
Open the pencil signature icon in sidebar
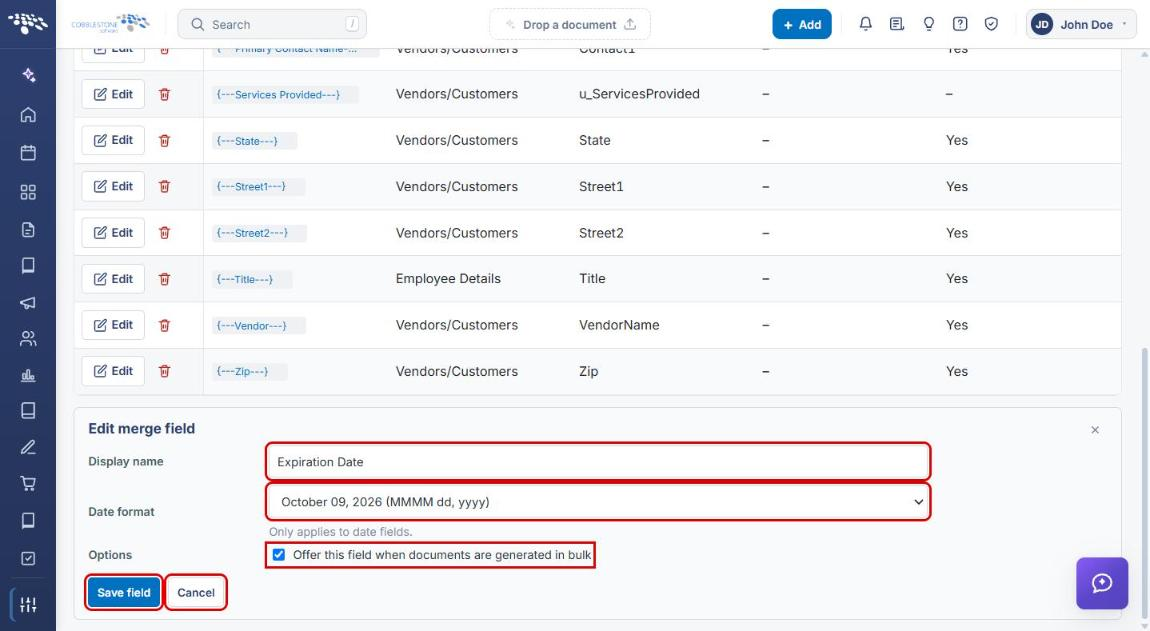click(28, 447)
